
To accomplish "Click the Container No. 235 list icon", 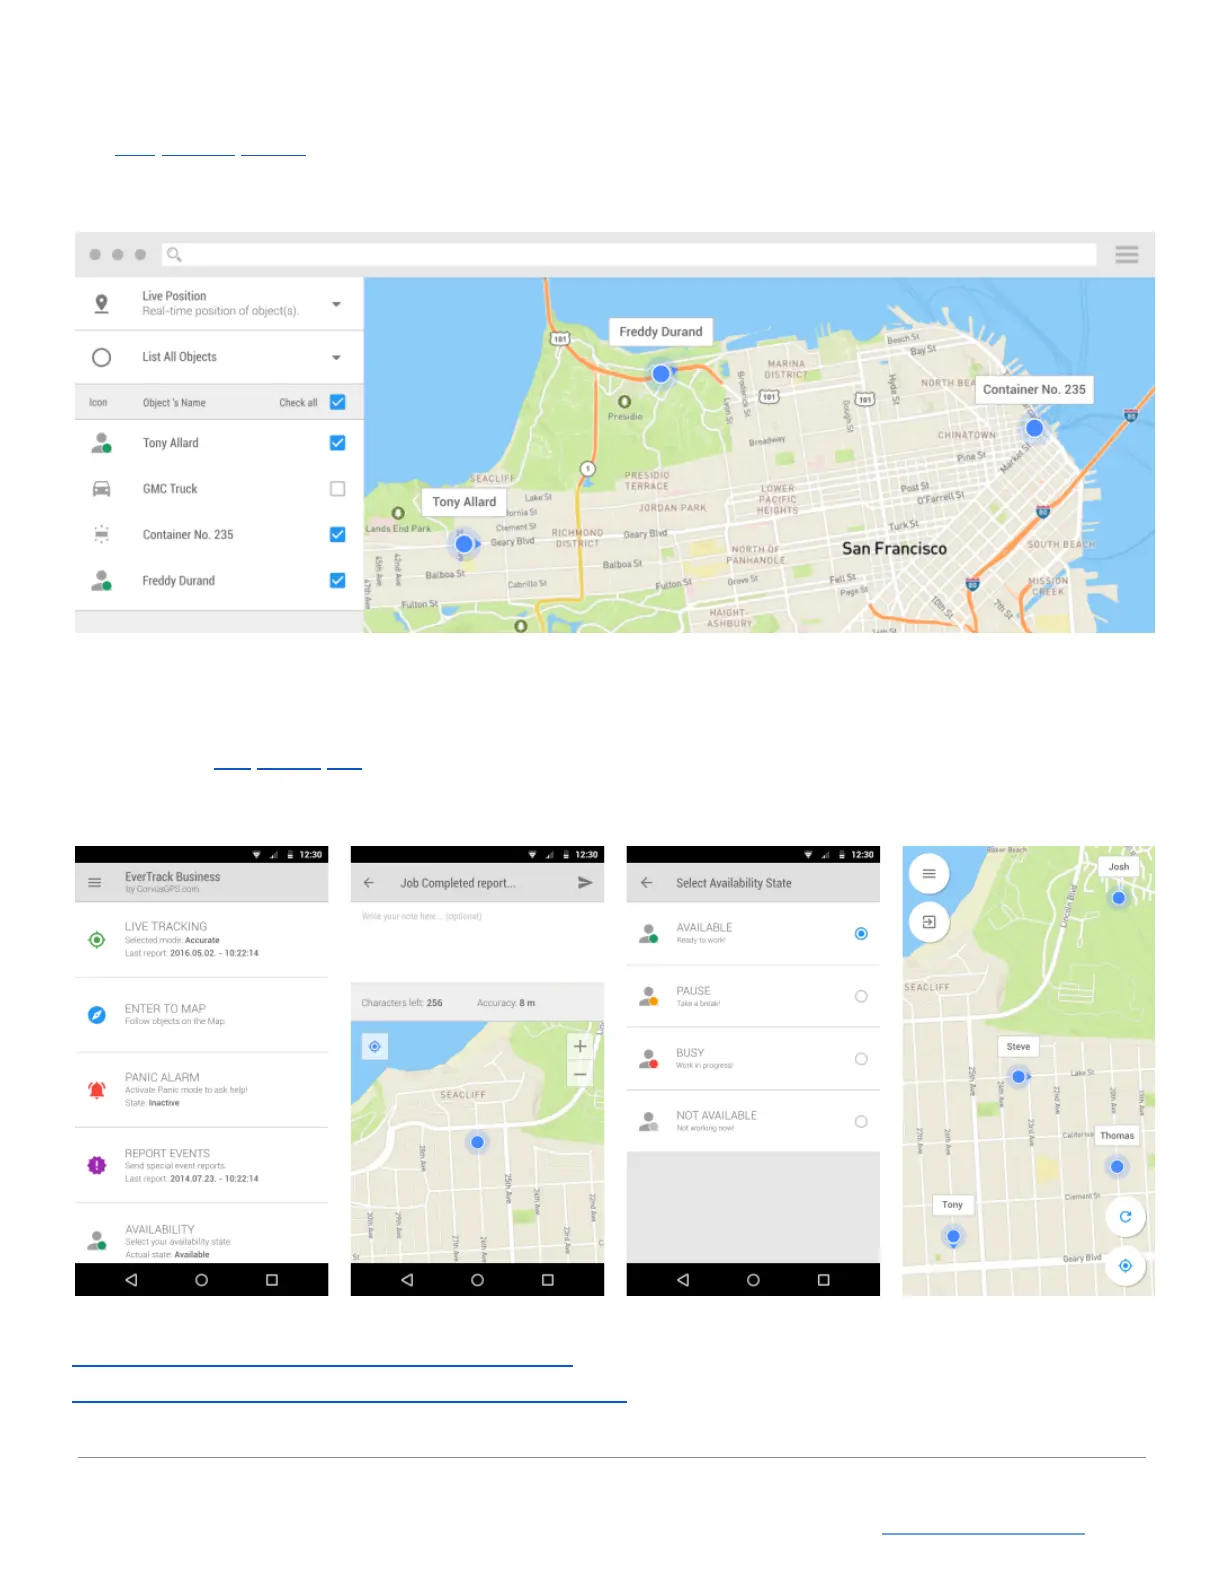I will tap(101, 534).
